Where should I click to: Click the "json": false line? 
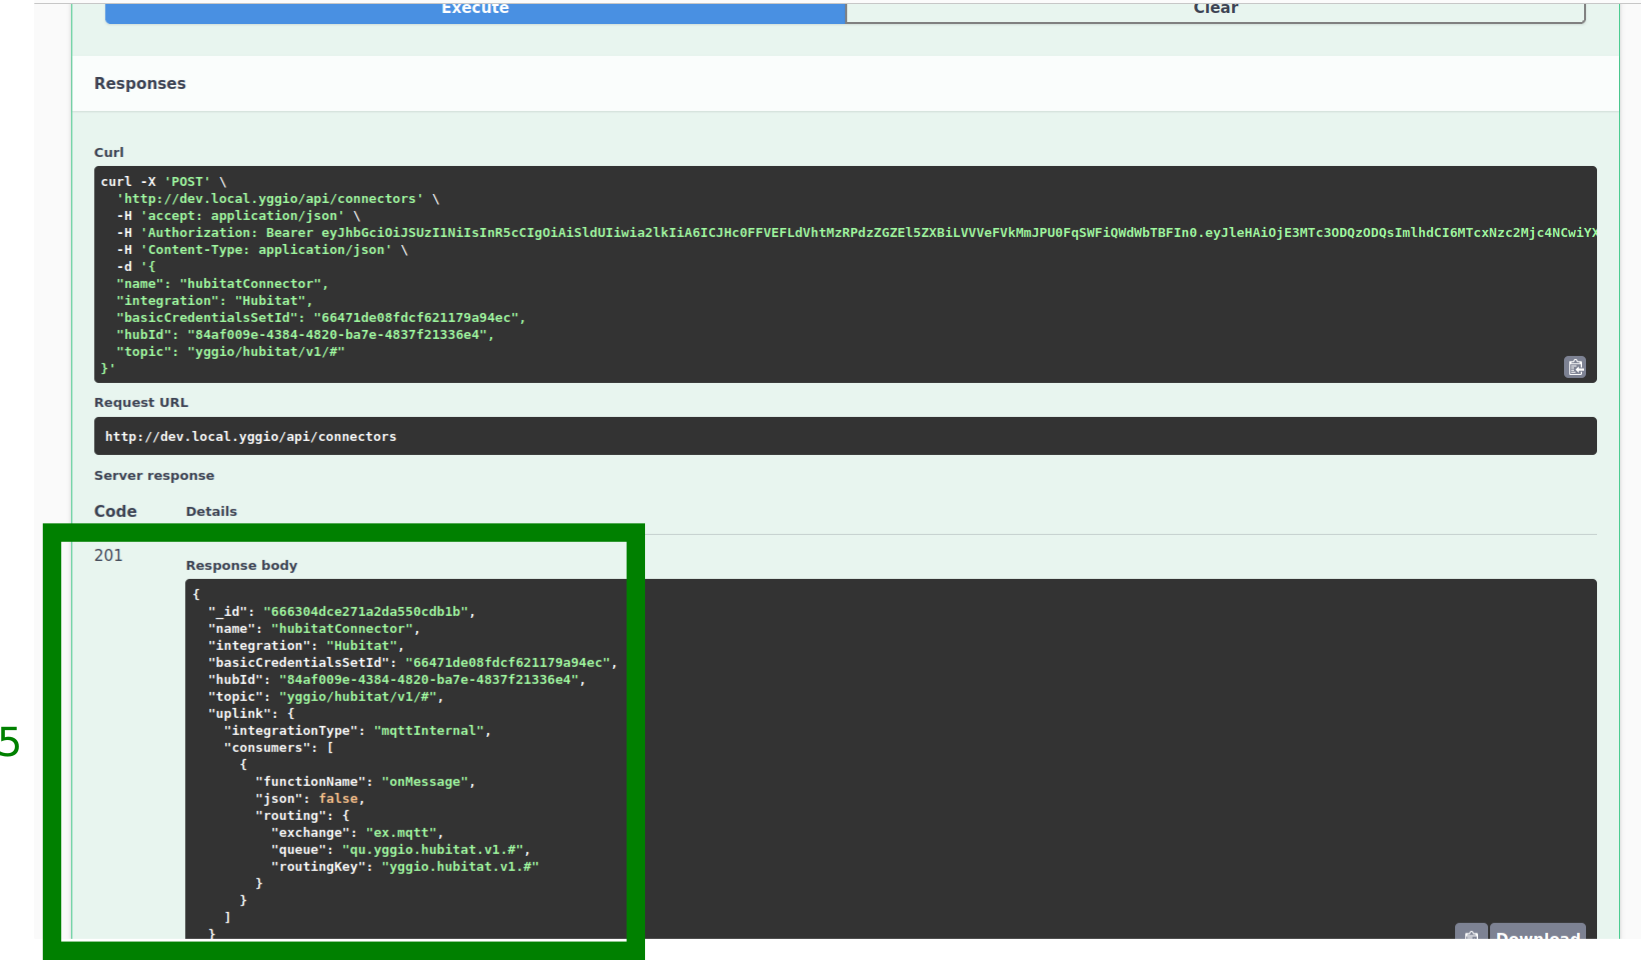tap(310, 799)
